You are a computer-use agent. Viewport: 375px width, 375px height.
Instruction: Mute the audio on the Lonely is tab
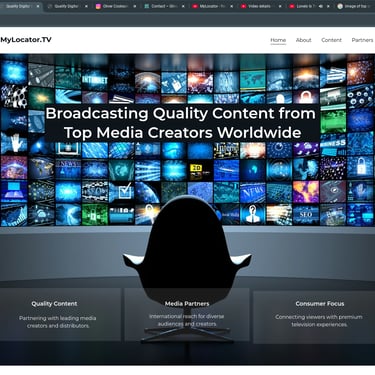click(x=321, y=6)
